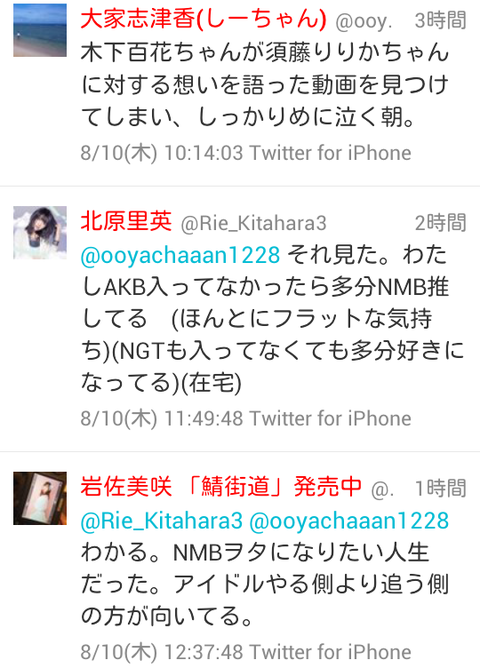
Task: Tap the @ooyachaaan1228 mention in 北原里英's reply
Action: pyautogui.click(x=180, y=255)
